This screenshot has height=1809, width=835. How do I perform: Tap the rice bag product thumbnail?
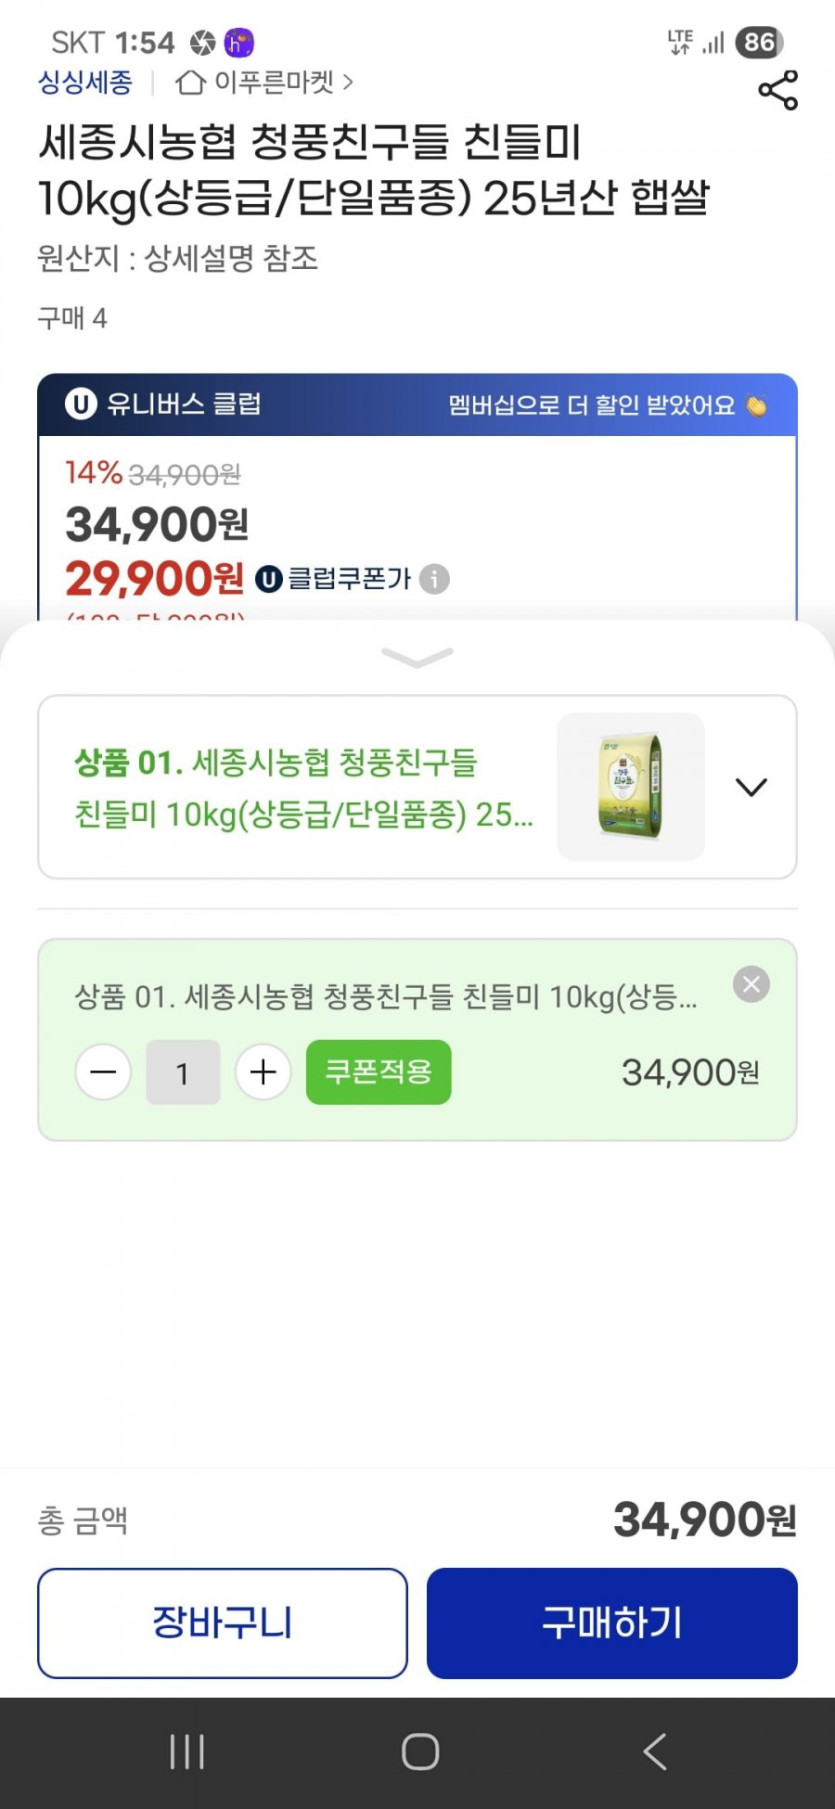pyautogui.click(x=630, y=787)
